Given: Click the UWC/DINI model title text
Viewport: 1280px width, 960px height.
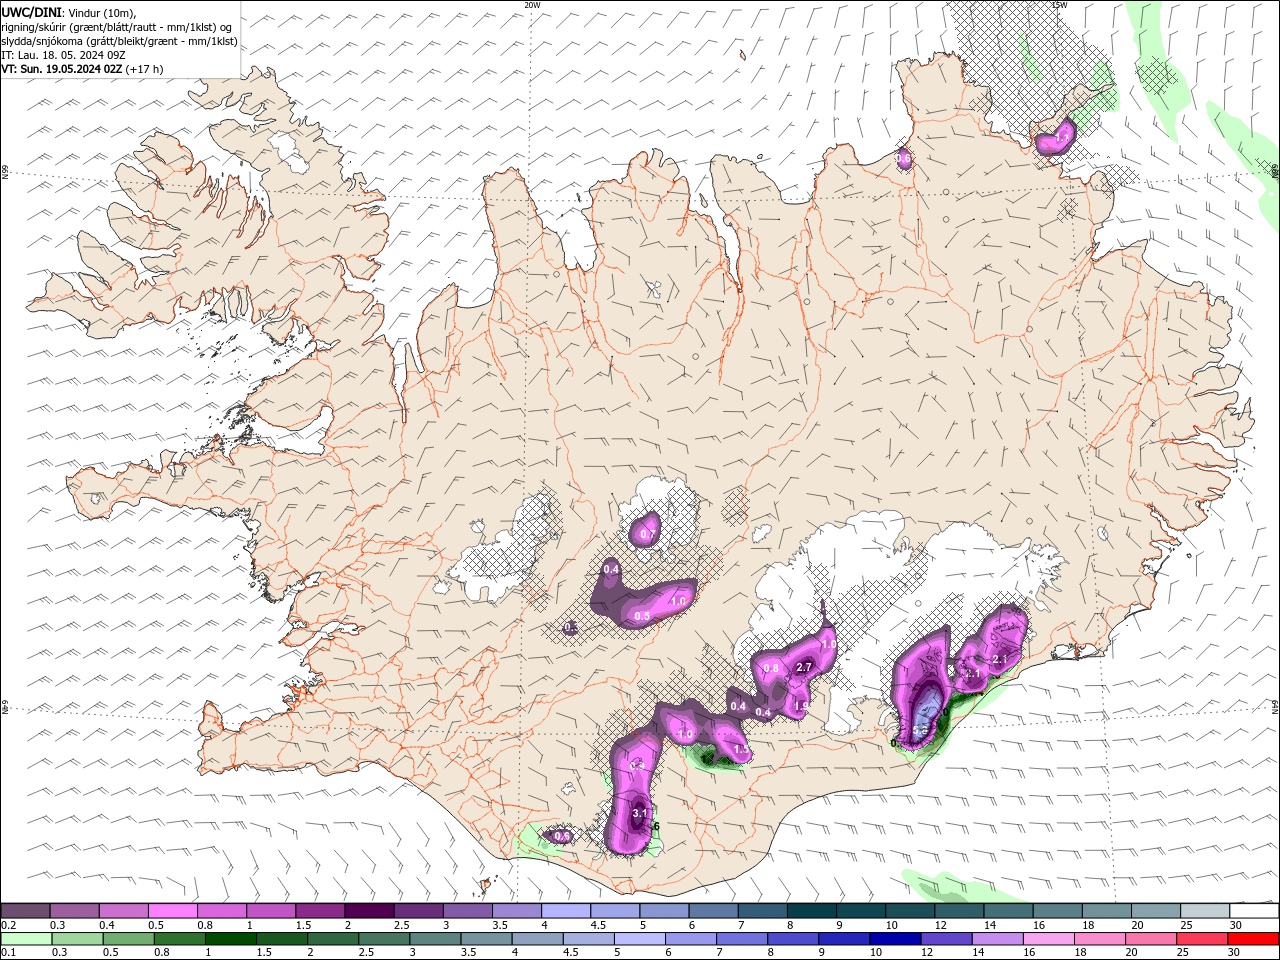Looking at the screenshot, I should [x=32, y=12].
